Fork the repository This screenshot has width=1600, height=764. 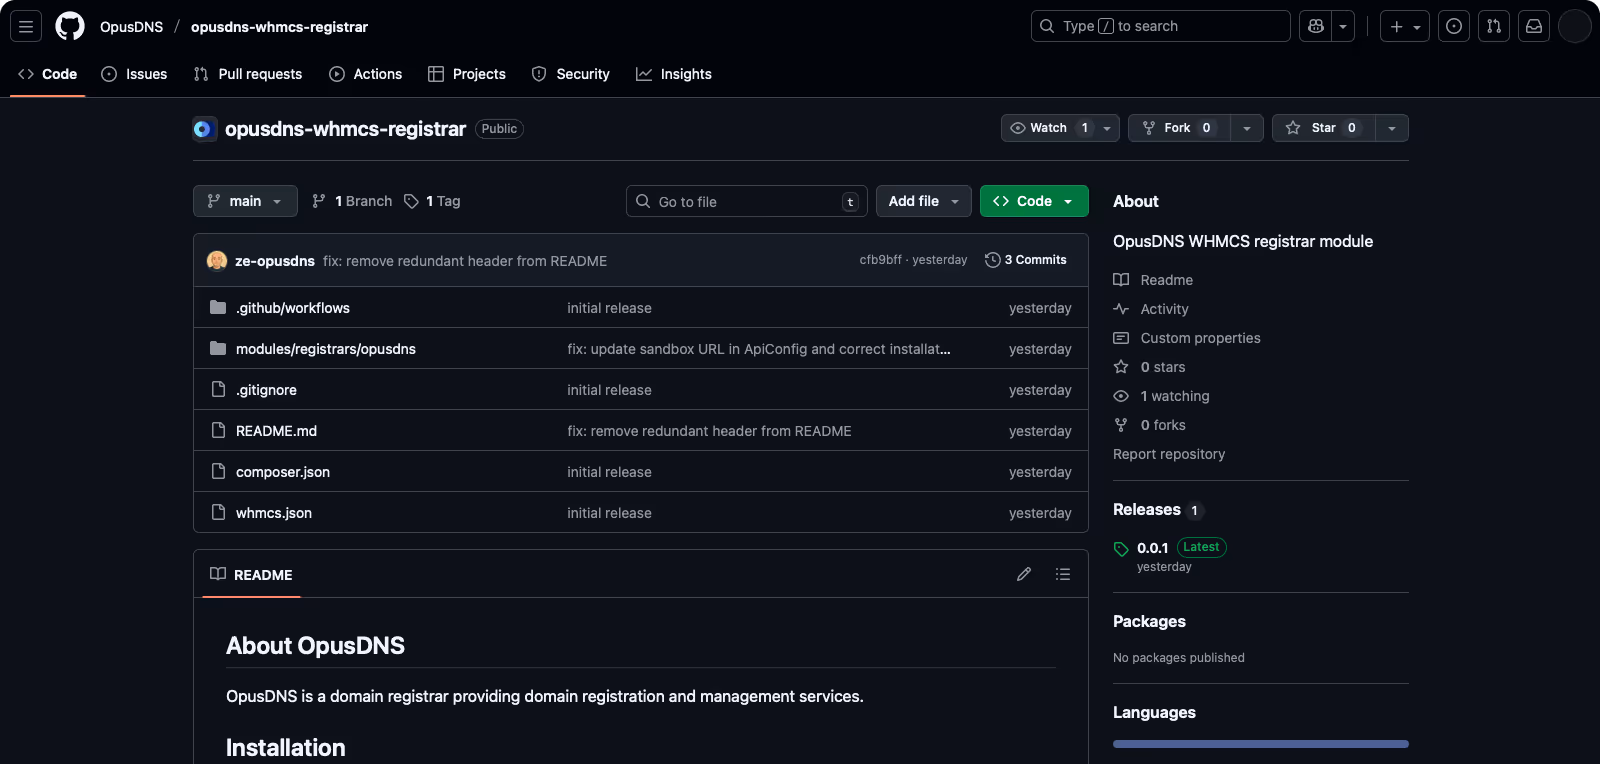coord(1180,128)
